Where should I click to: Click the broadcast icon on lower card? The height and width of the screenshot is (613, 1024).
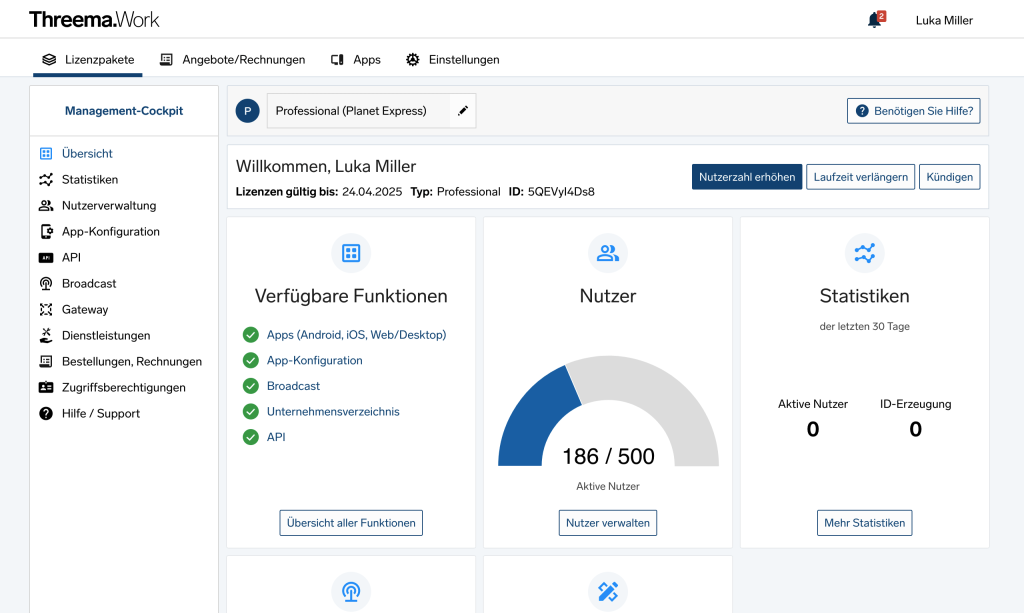[351, 591]
